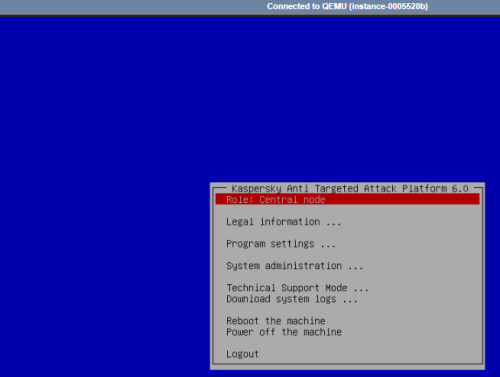Click the Kaspersky Anti Targeted Attack Platform title
The height and width of the screenshot is (377, 500).
click(x=350, y=188)
